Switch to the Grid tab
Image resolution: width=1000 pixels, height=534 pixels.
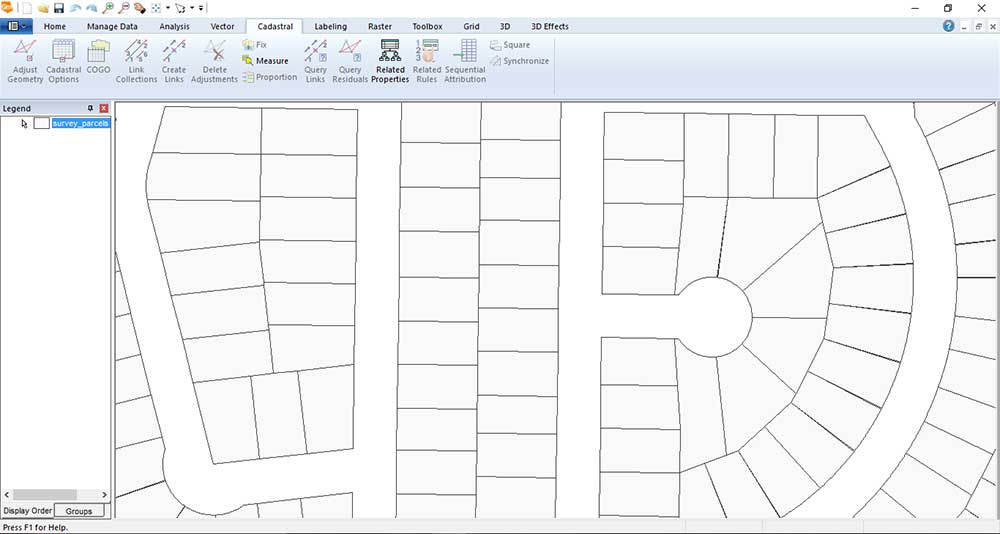[471, 26]
